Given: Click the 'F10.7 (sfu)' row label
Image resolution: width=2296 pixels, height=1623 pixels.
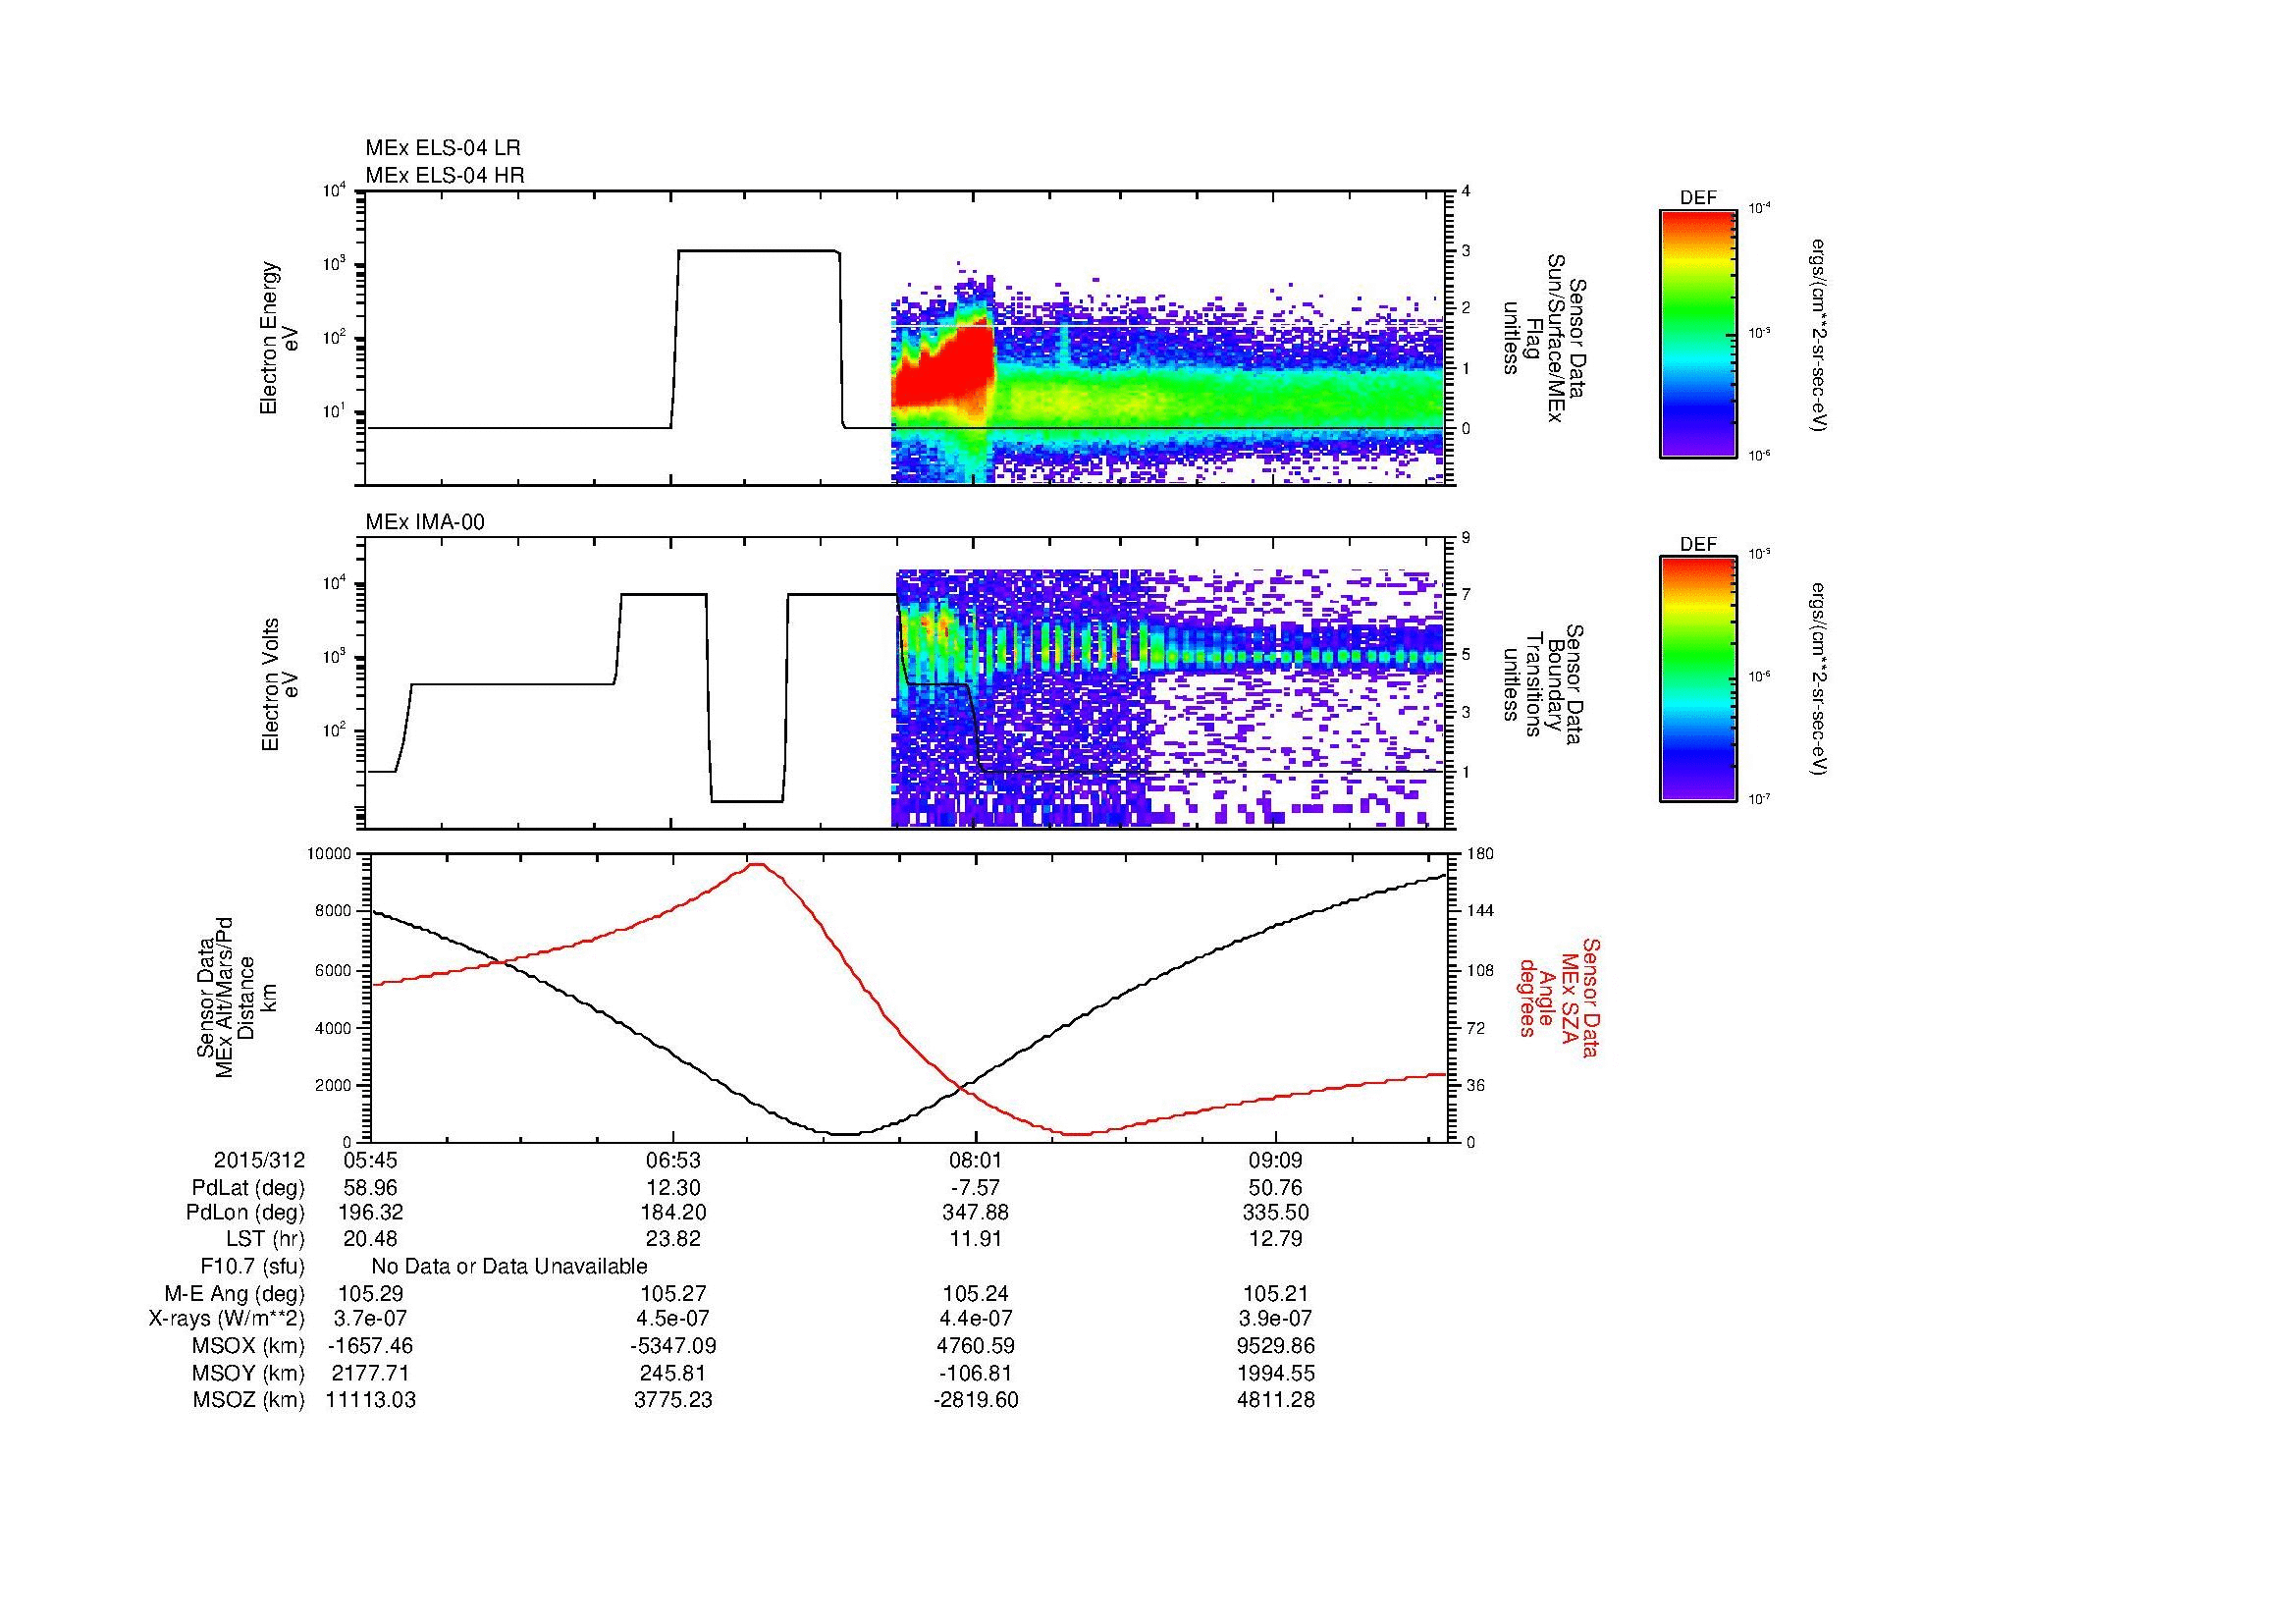Looking at the screenshot, I should [253, 1267].
